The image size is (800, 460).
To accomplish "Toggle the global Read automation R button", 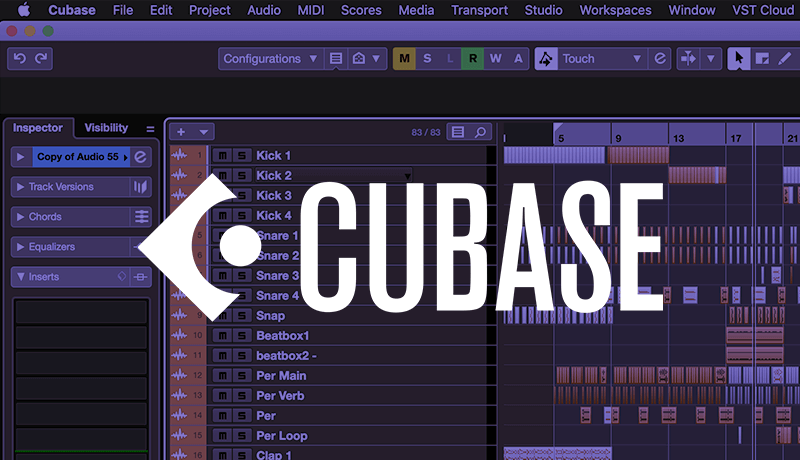I will [x=472, y=59].
